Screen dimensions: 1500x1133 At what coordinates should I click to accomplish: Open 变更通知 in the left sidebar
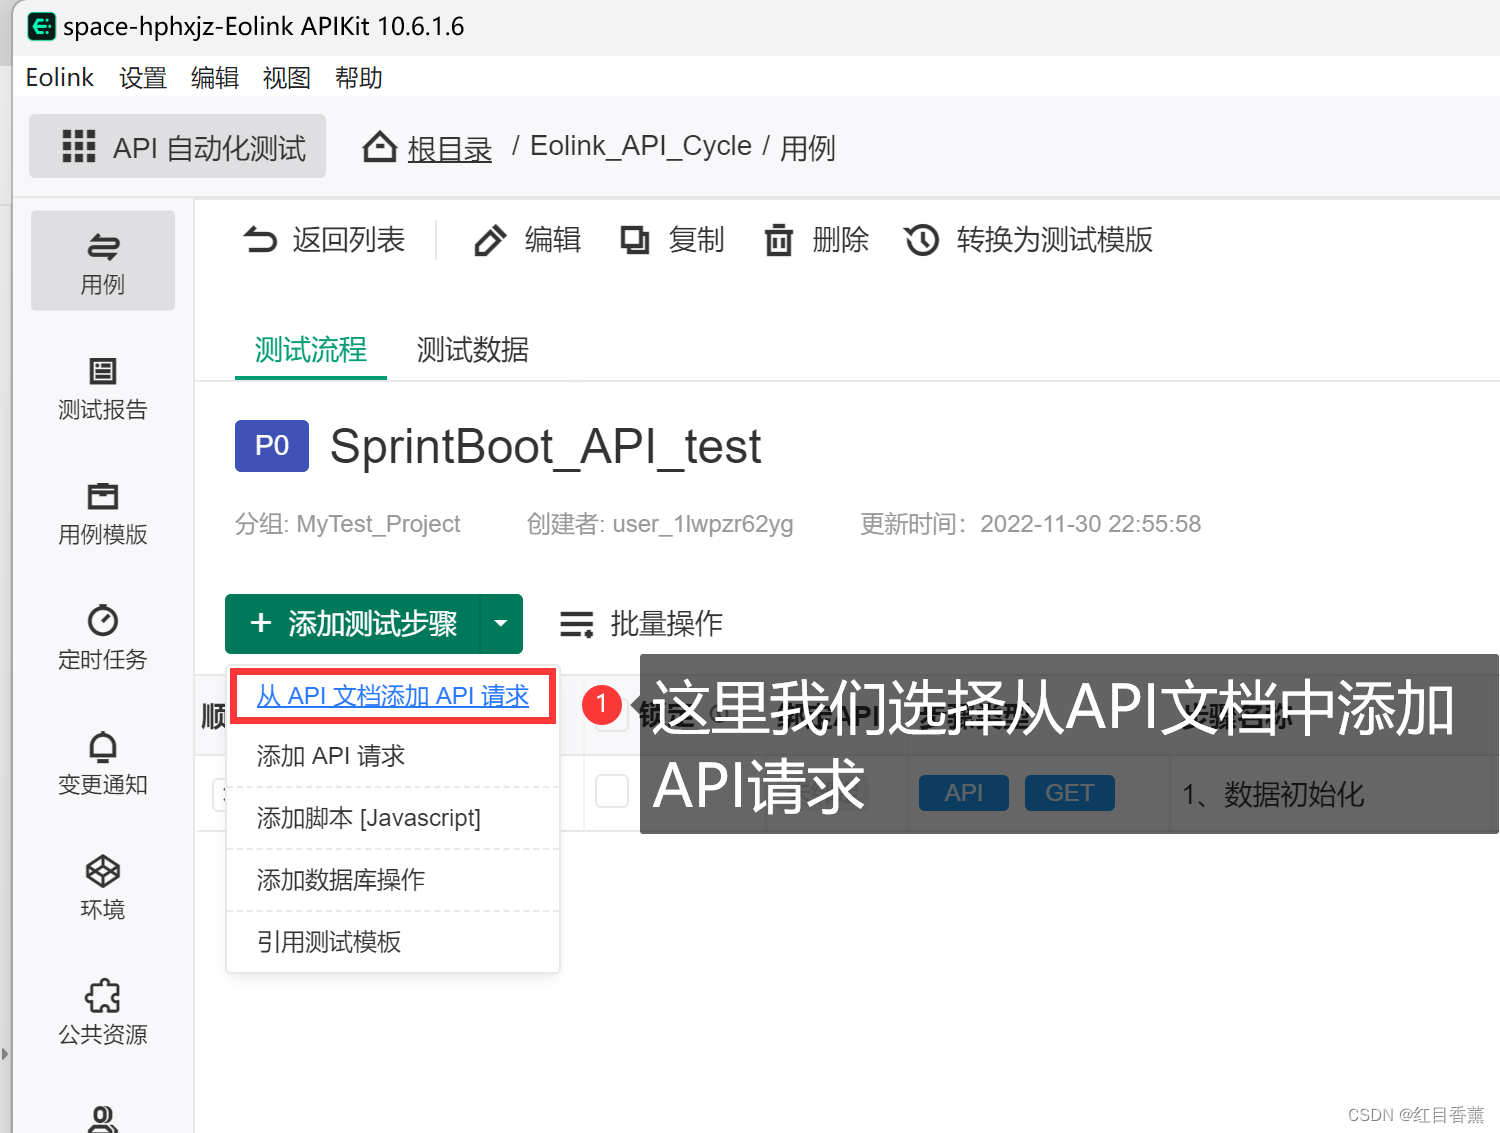[103, 763]
